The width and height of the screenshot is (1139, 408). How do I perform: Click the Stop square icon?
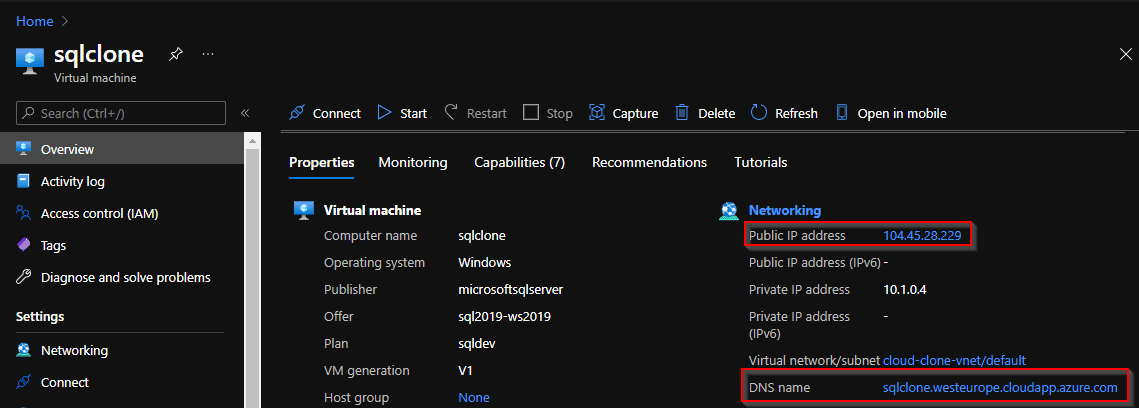(531, 113)
